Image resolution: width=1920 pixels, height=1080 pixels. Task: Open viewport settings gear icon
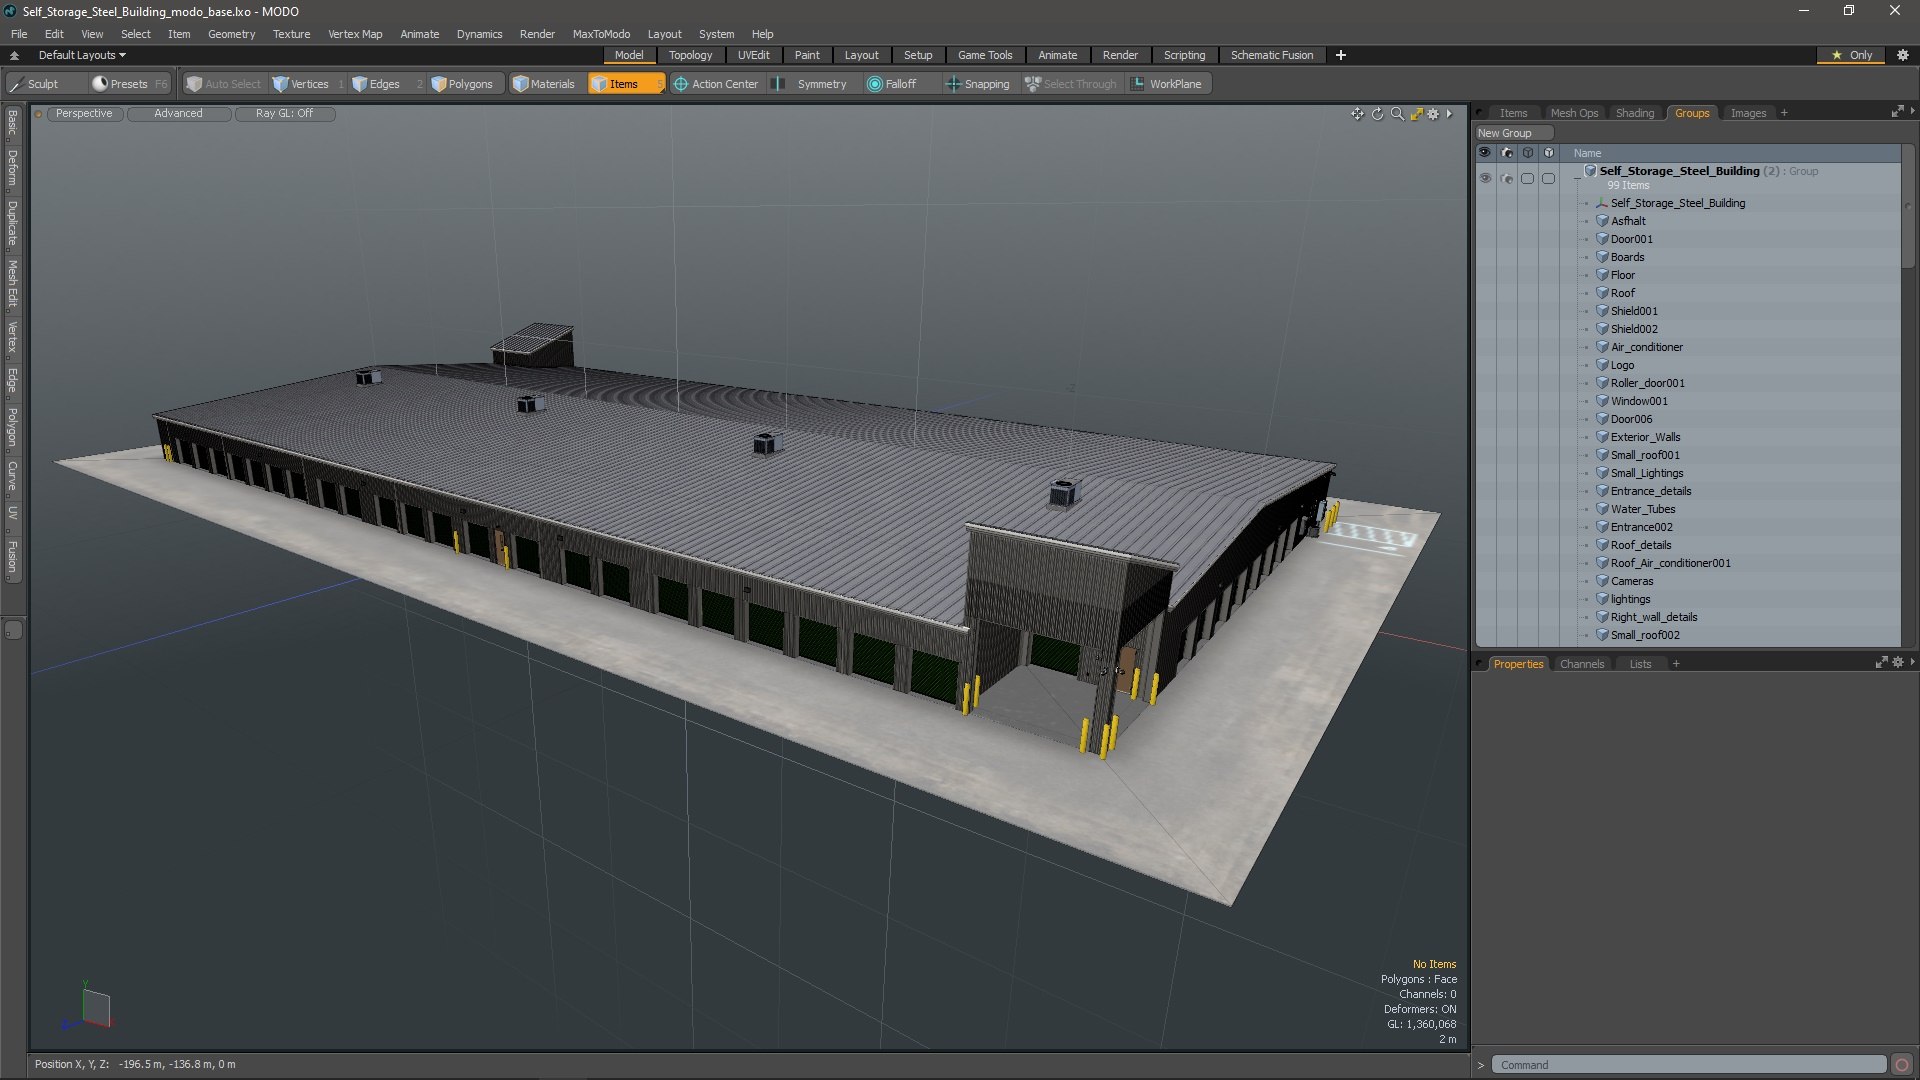(1433, 114)
